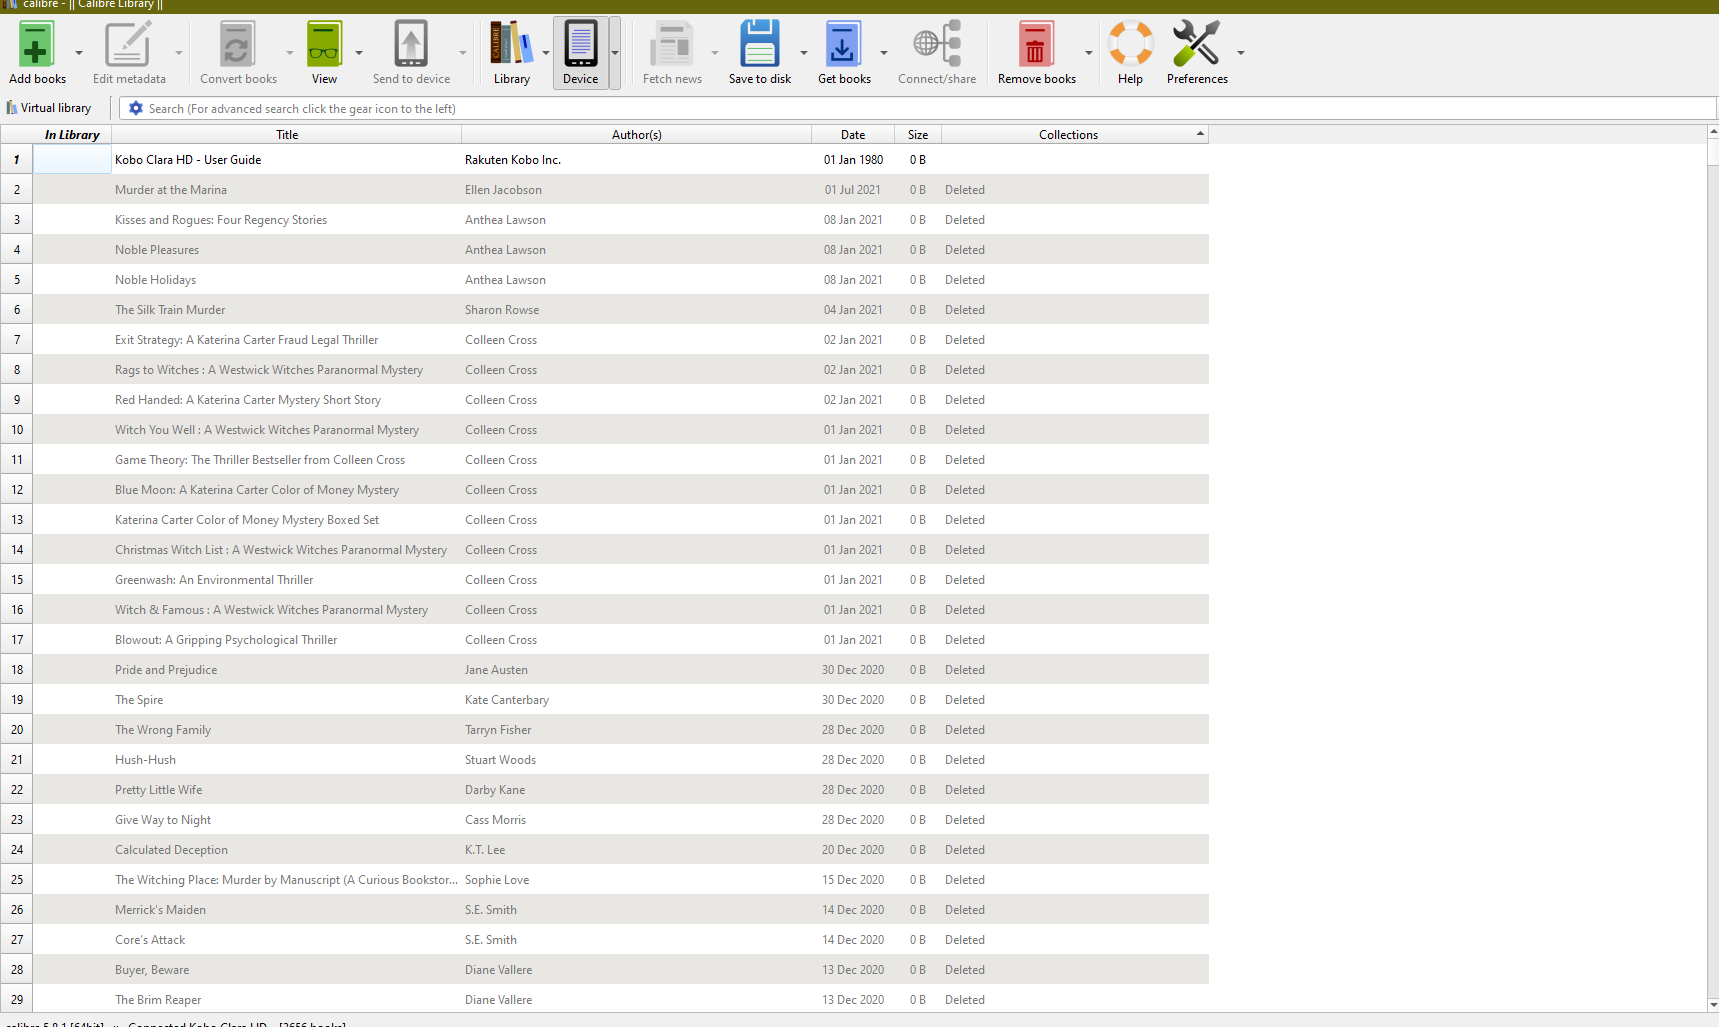Click row number 12 header
Image resolution: width=1719 pixels, height=1027 pixels.
point(17,490)
